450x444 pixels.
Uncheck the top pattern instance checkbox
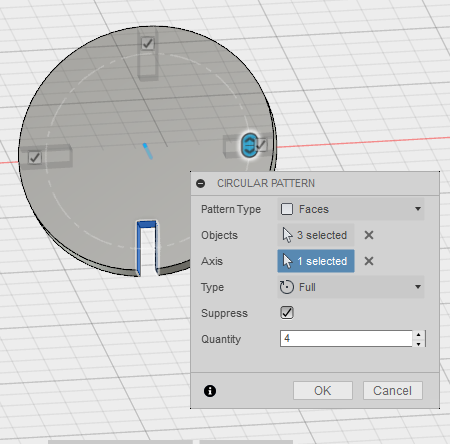click(x=148, y=43)
